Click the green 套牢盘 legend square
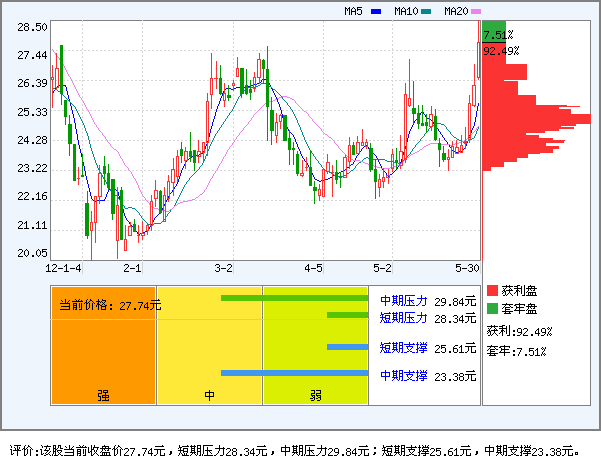Image resolution: width=601 pixels, height=456 pixels. pyautogui.click(x=492, y=307)
